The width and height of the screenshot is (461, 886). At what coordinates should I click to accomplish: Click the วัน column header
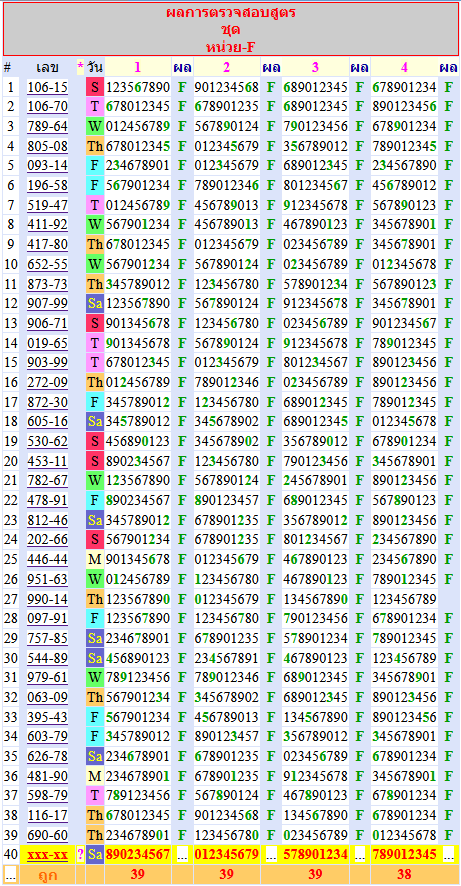pyautogui.click(x=95, y=67)
